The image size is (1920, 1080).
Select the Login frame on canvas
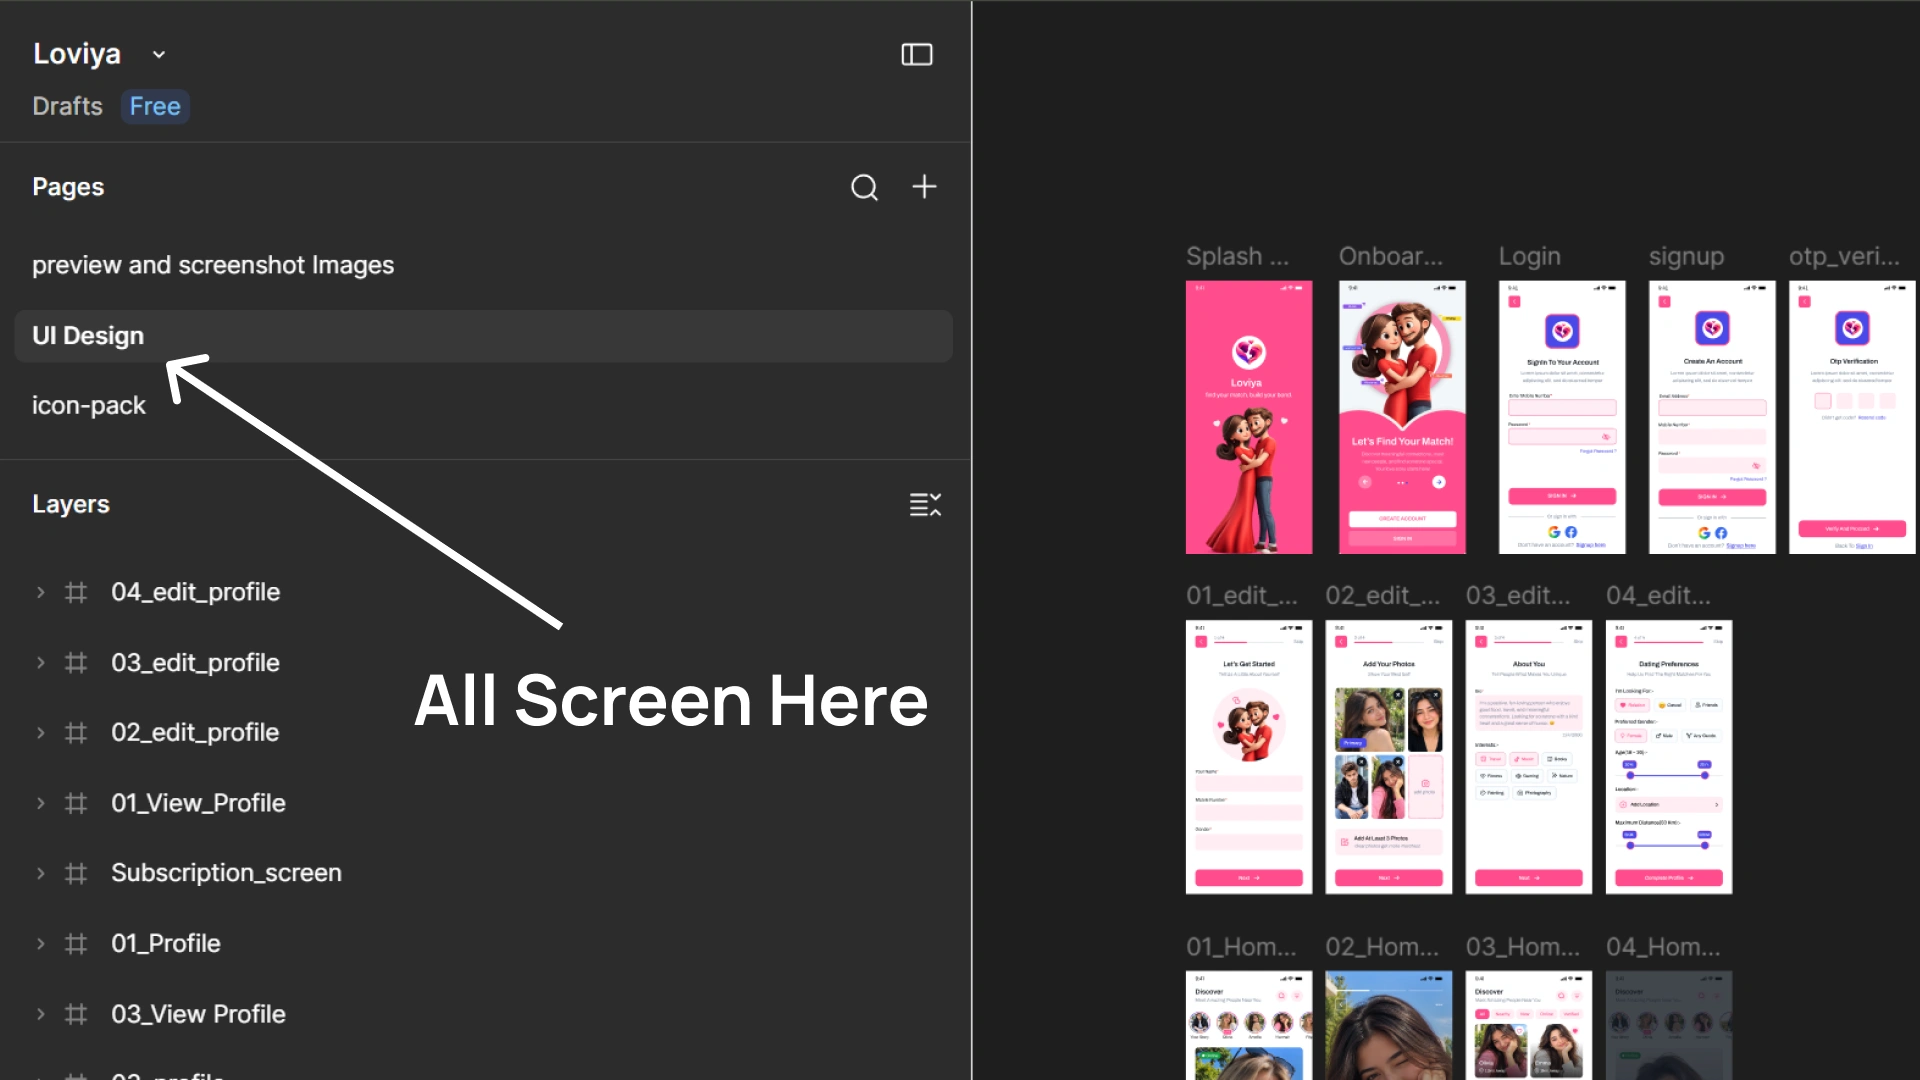point(1562,417)
